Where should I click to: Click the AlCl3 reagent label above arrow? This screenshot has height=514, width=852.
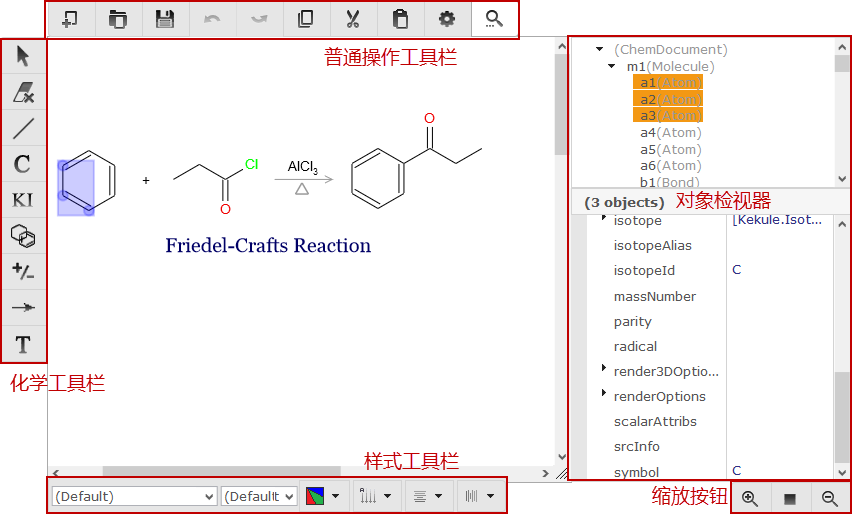[x=303, y=167]
